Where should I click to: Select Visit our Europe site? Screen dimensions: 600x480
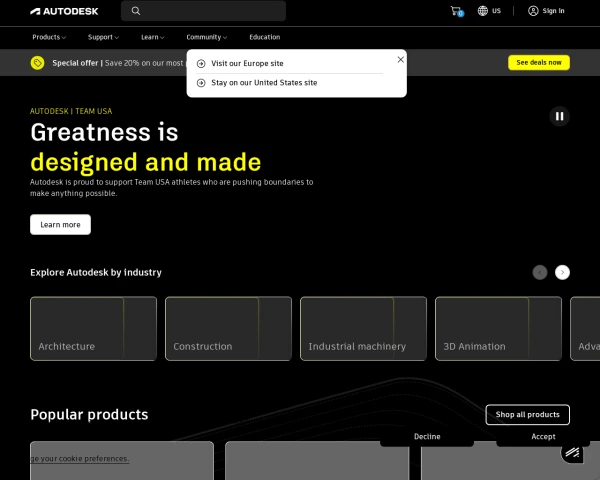(x=247, y=63)
